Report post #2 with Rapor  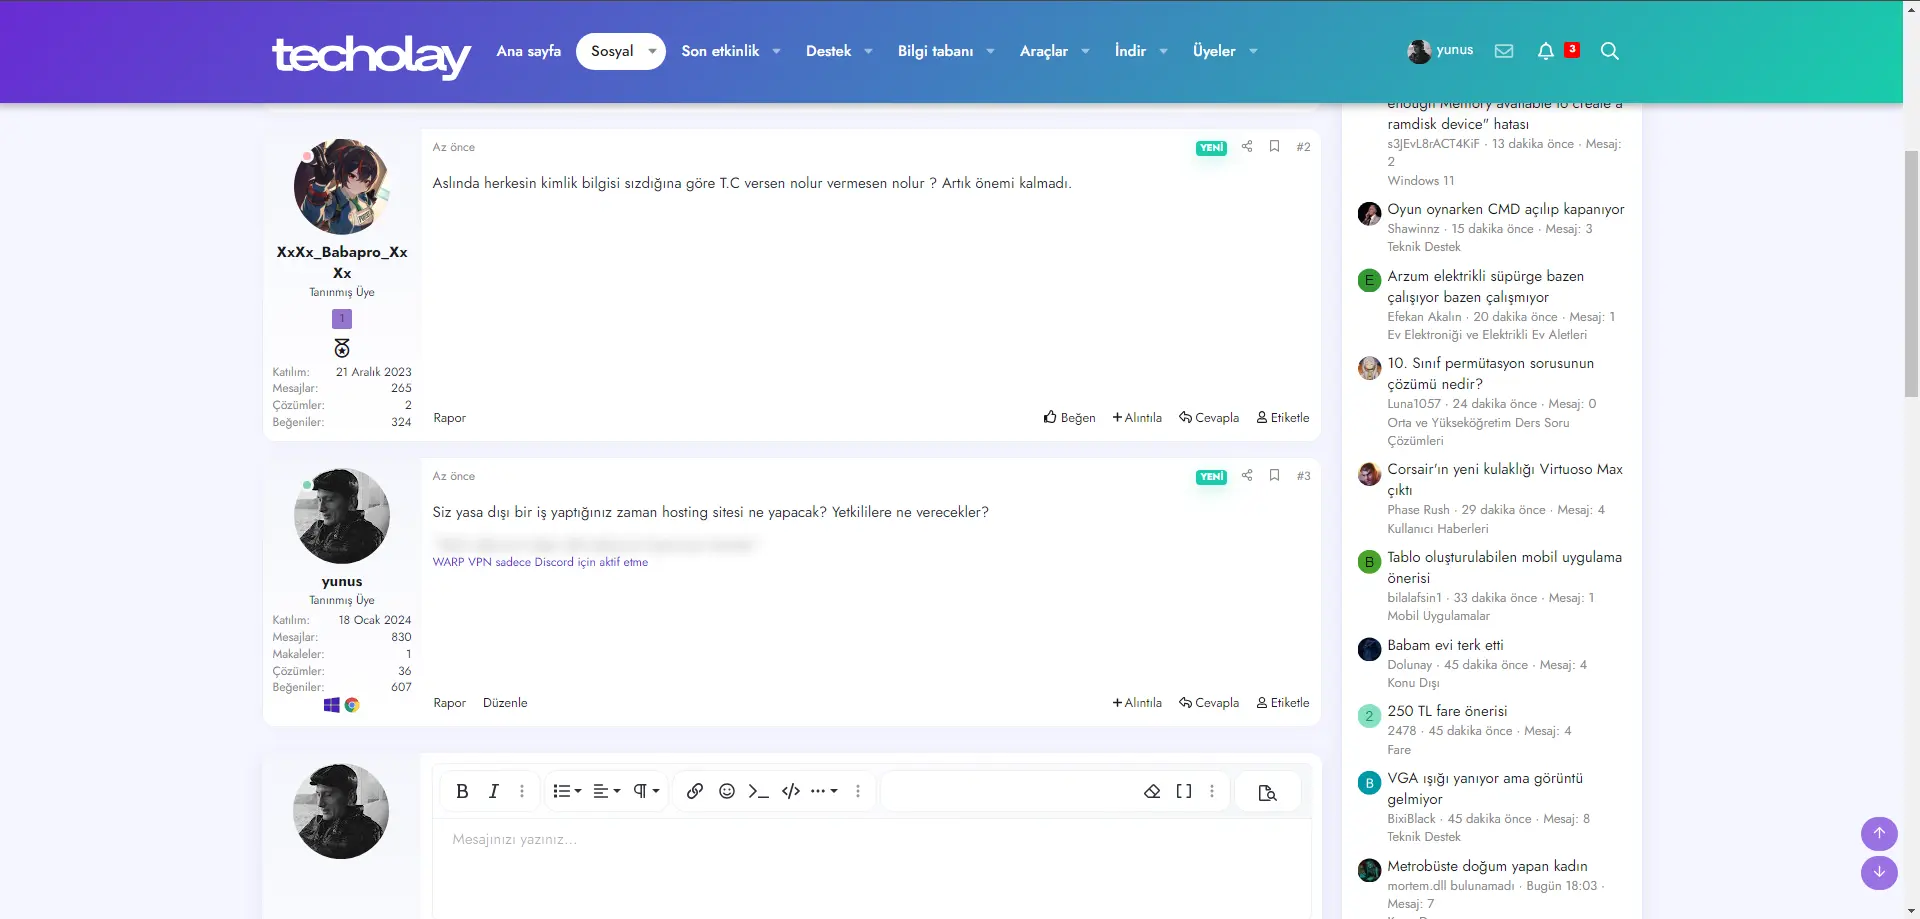click(450, 418)
